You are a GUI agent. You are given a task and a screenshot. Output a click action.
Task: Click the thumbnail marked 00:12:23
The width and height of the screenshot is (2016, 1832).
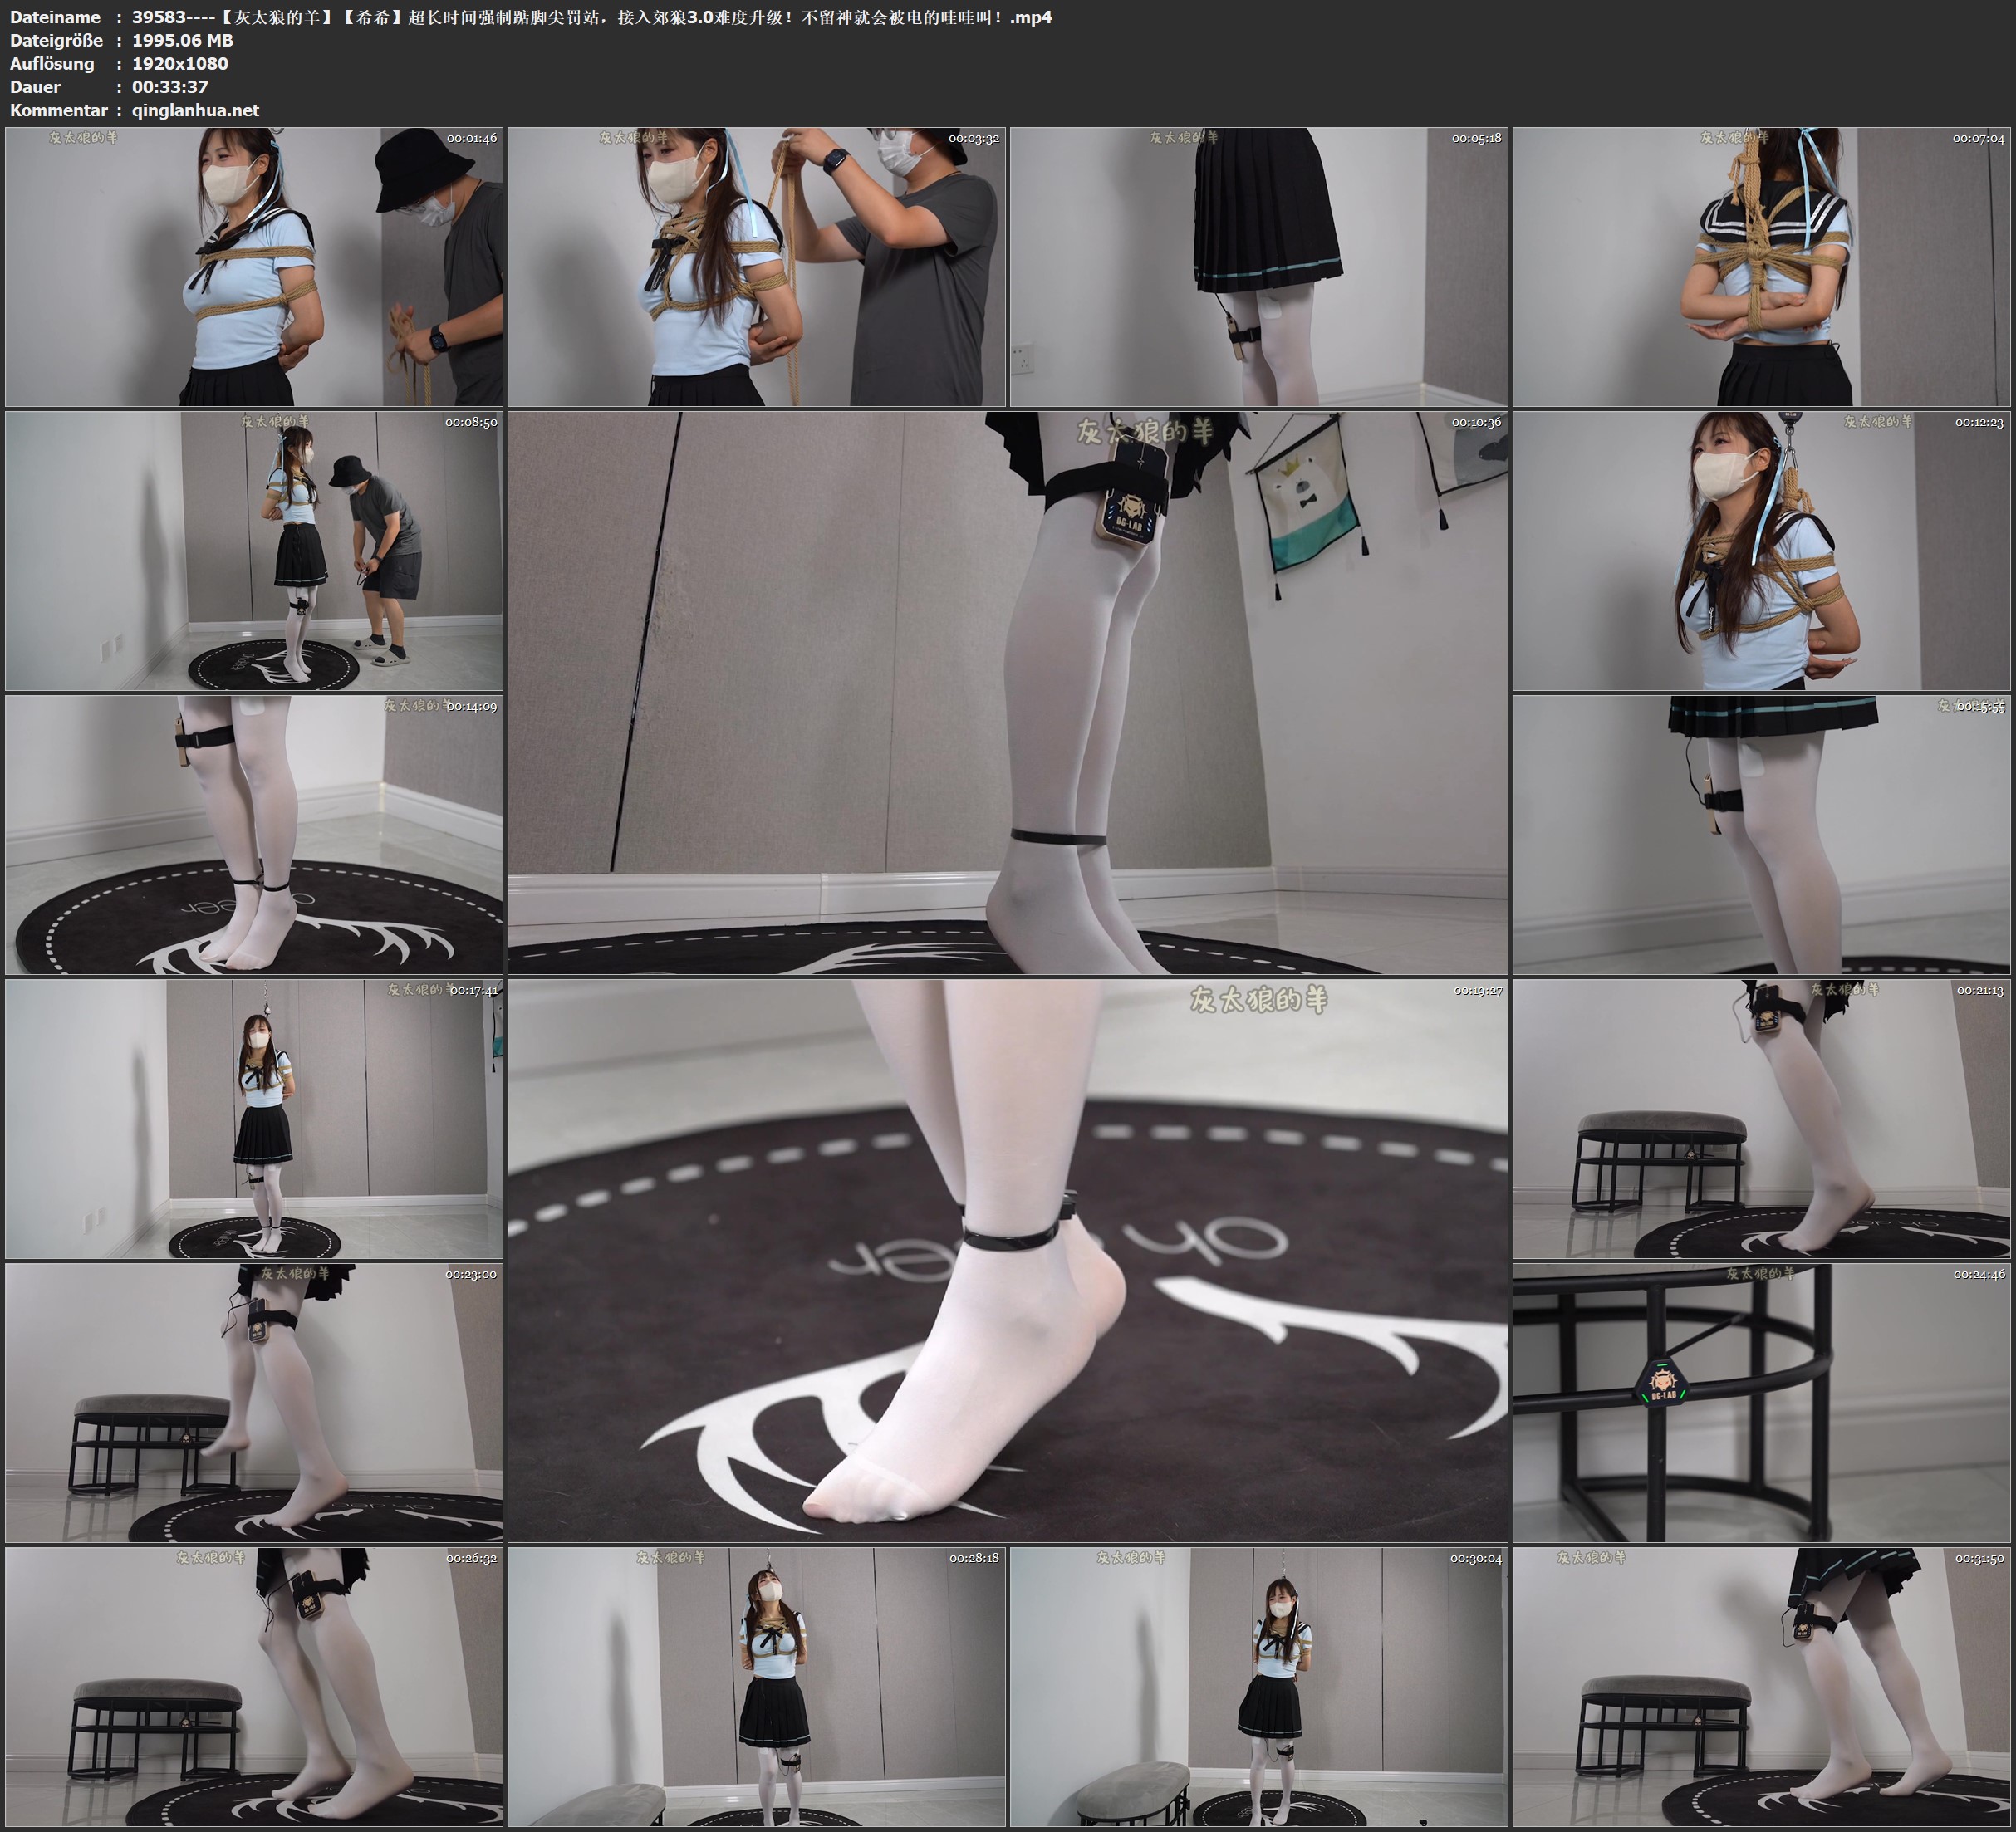pos(1761,551)
